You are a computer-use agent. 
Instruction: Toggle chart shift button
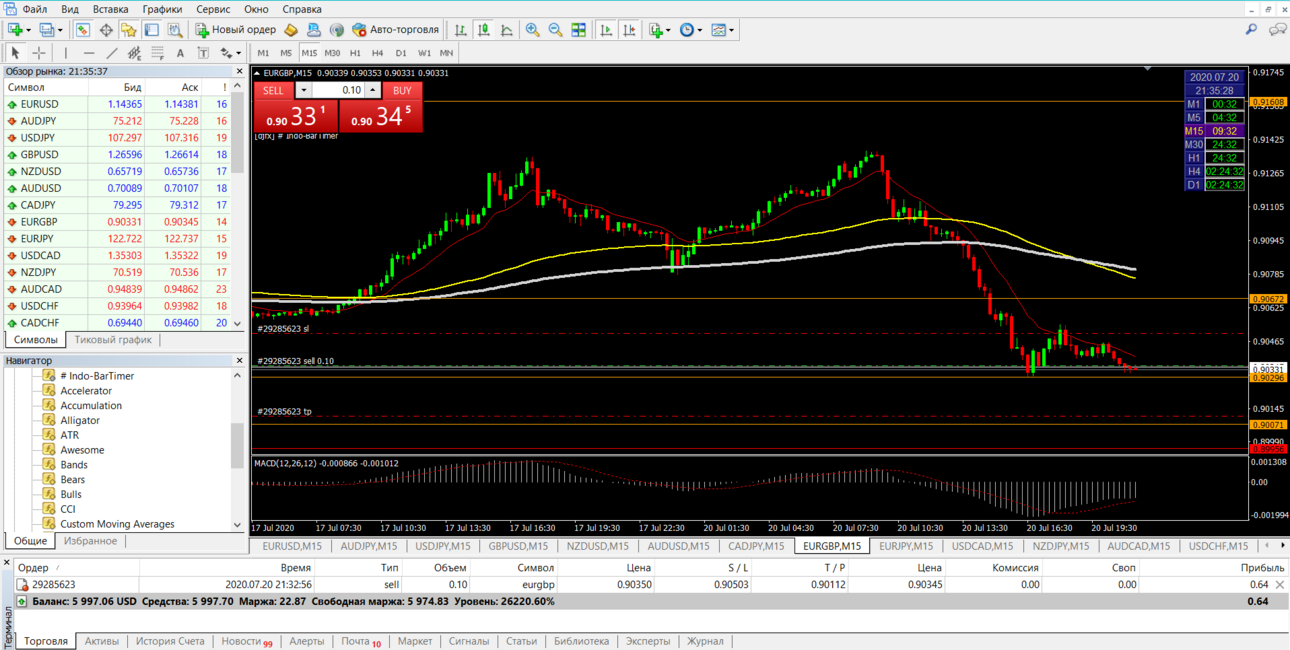(629, 30)
